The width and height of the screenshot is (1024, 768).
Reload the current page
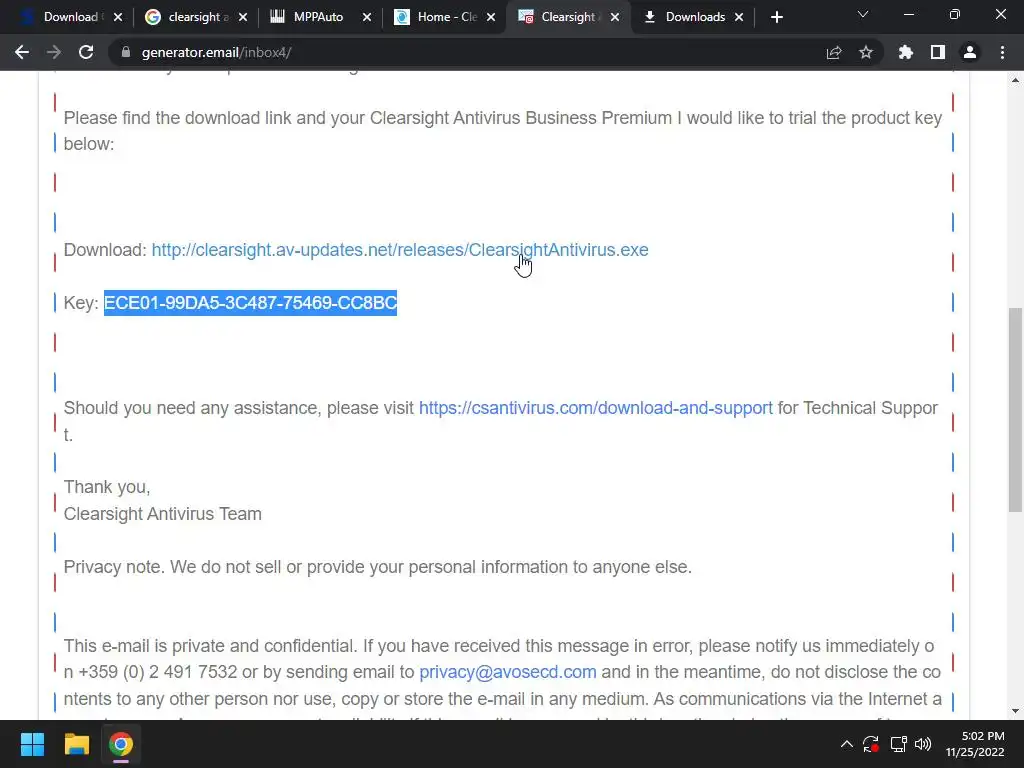click(86, 52)
